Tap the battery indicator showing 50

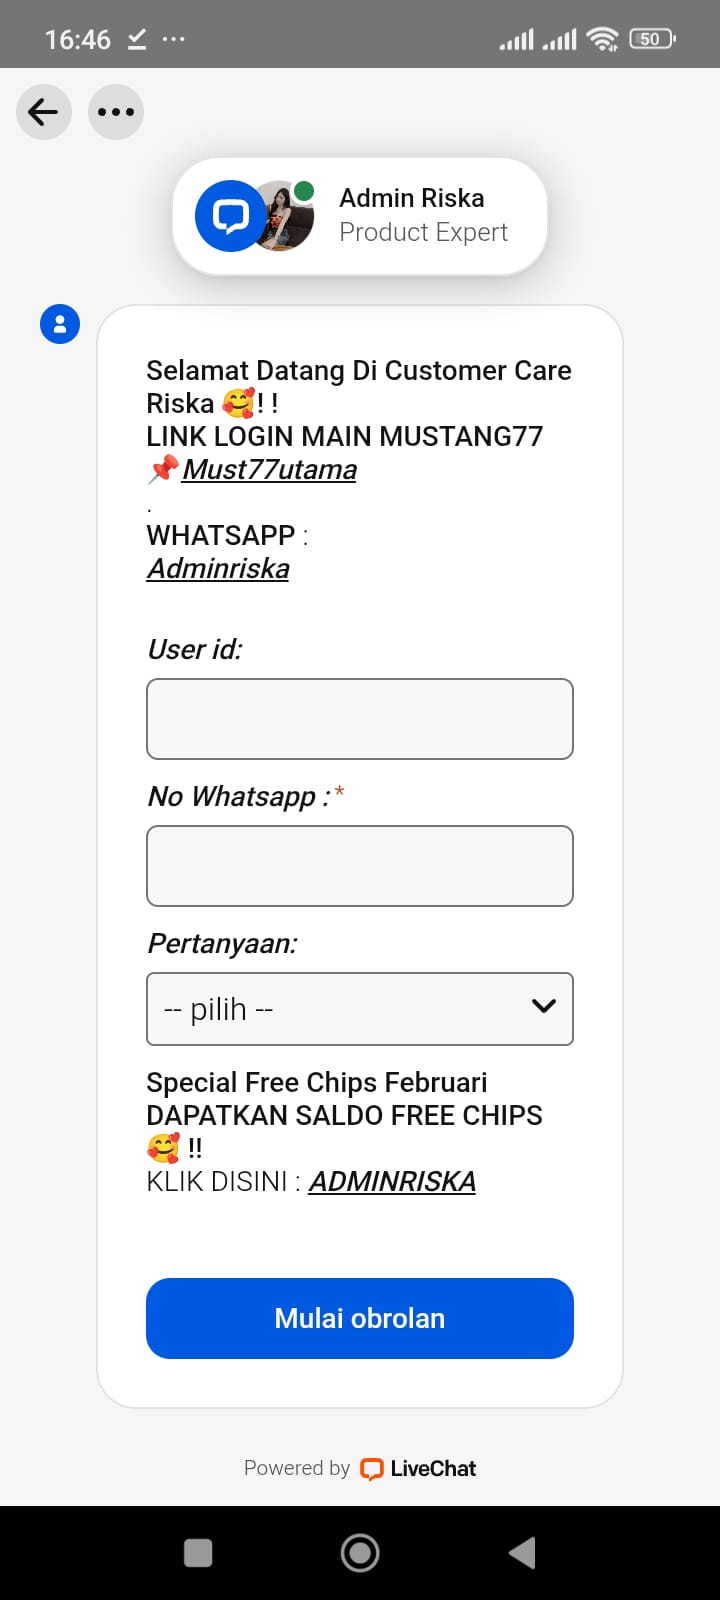(x=650, y=39)
